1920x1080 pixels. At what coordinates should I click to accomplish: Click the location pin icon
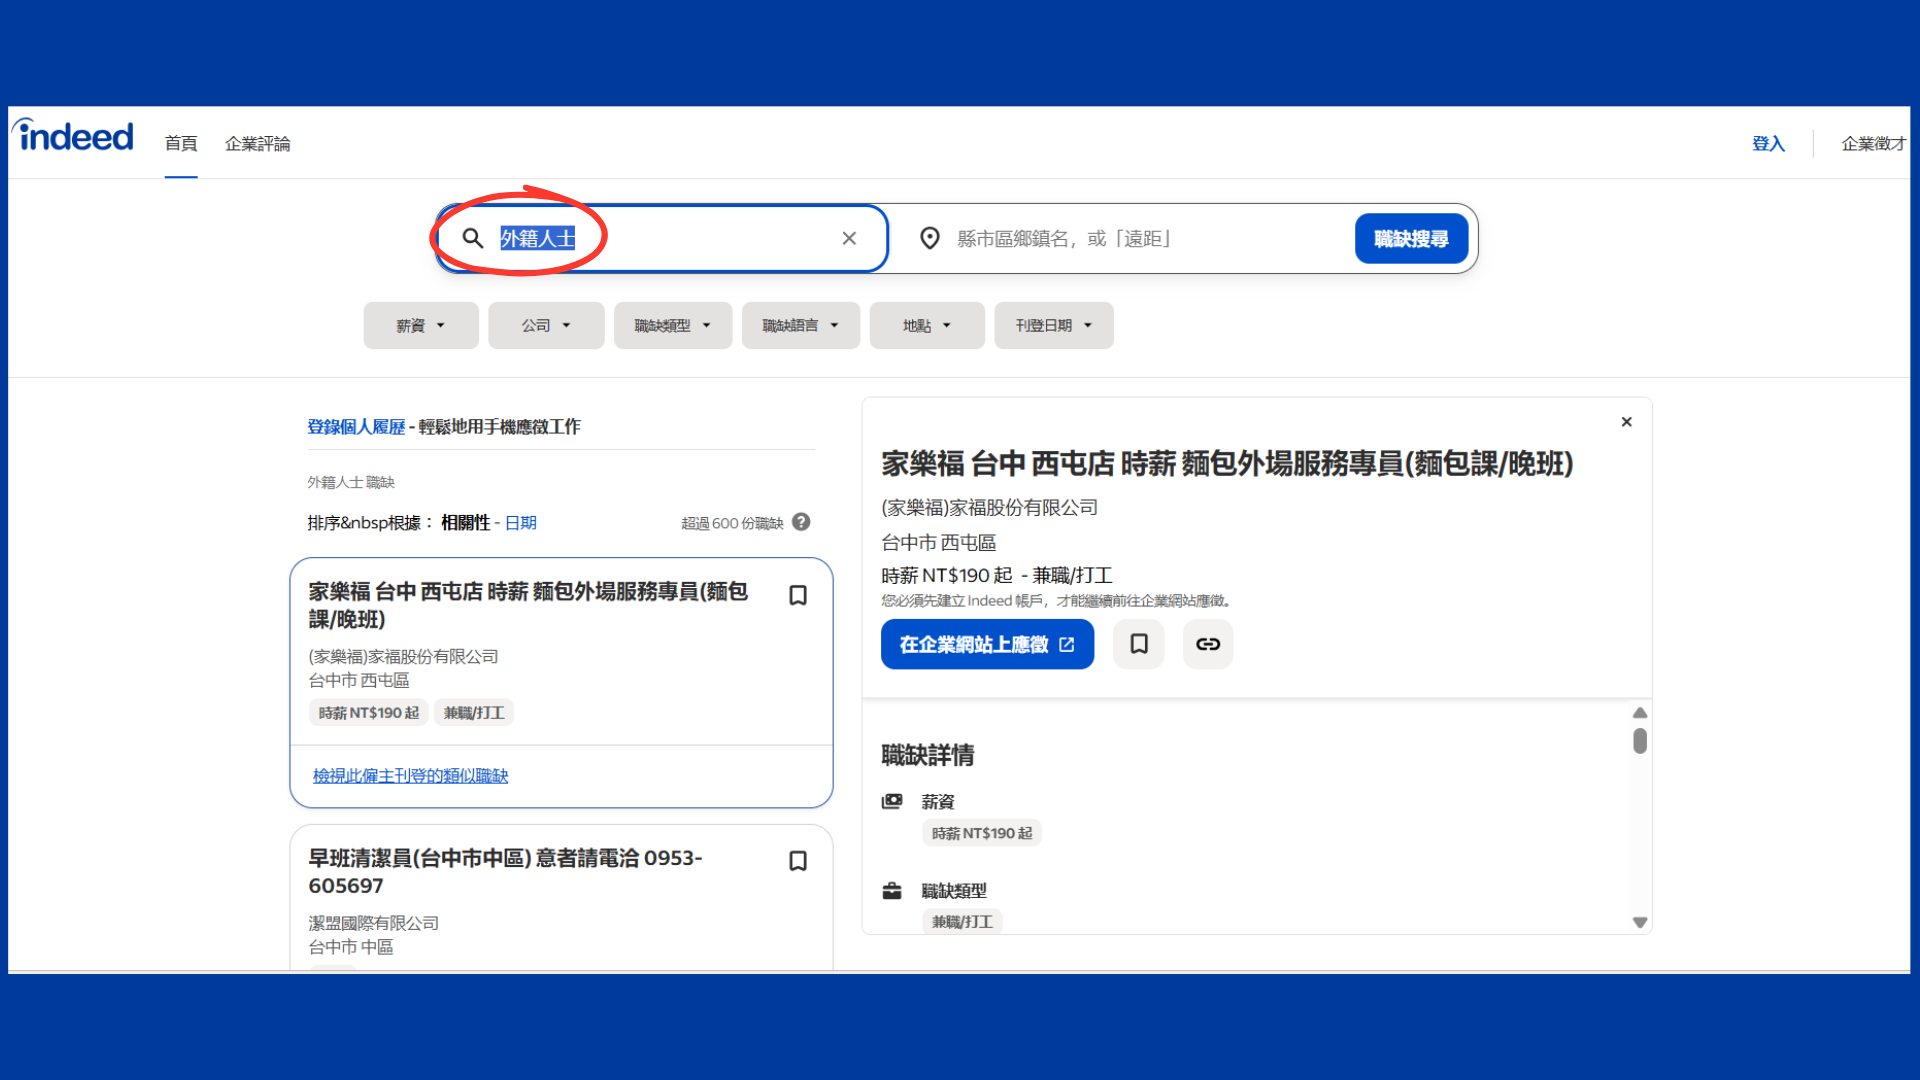click(x=930, y=238)
